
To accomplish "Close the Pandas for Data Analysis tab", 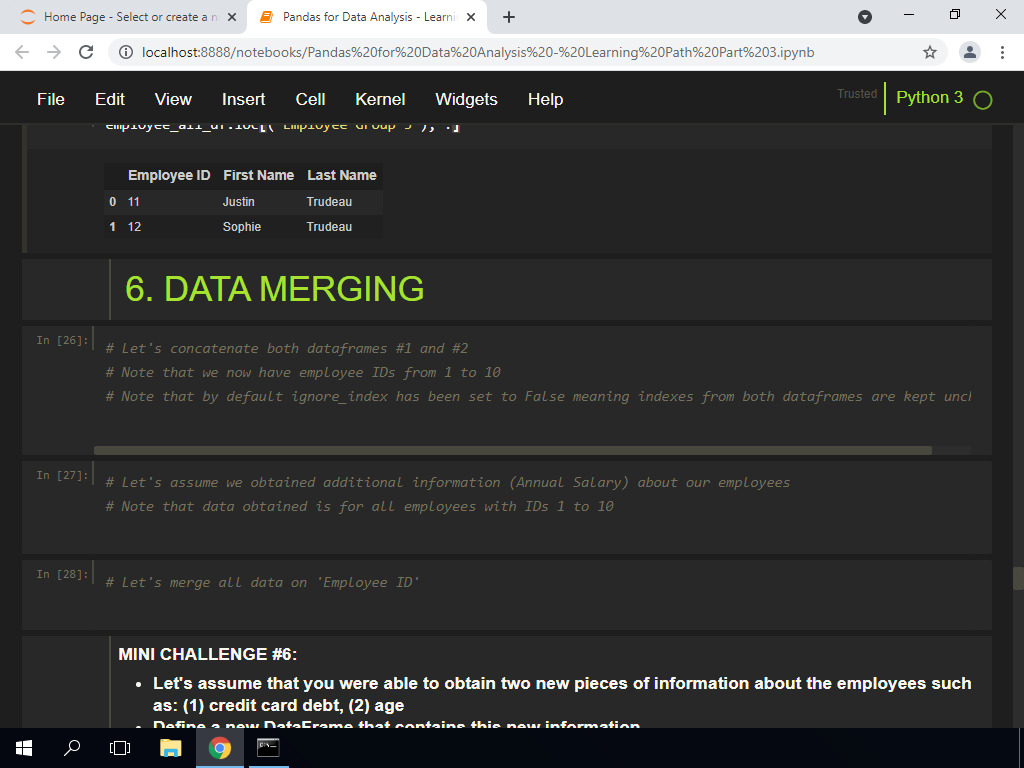I will tap(471, 17).
